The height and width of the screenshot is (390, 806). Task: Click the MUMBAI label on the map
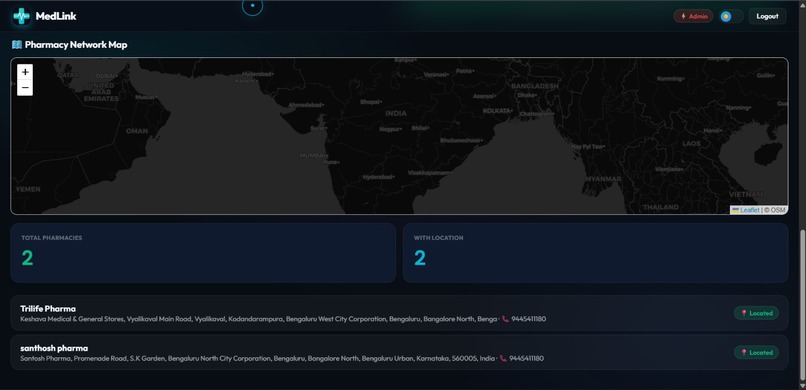(x=313, y=155)
